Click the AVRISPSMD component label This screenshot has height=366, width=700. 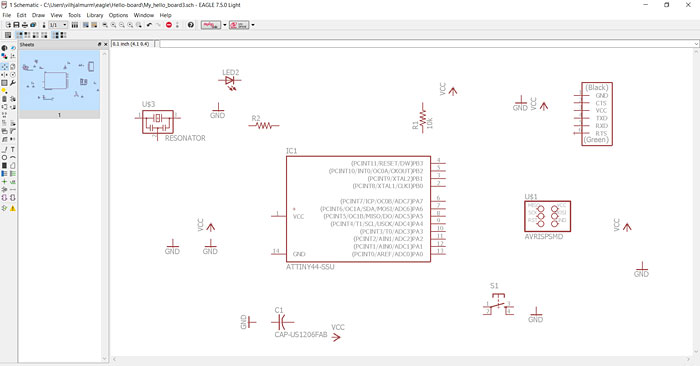pos(543,237)
